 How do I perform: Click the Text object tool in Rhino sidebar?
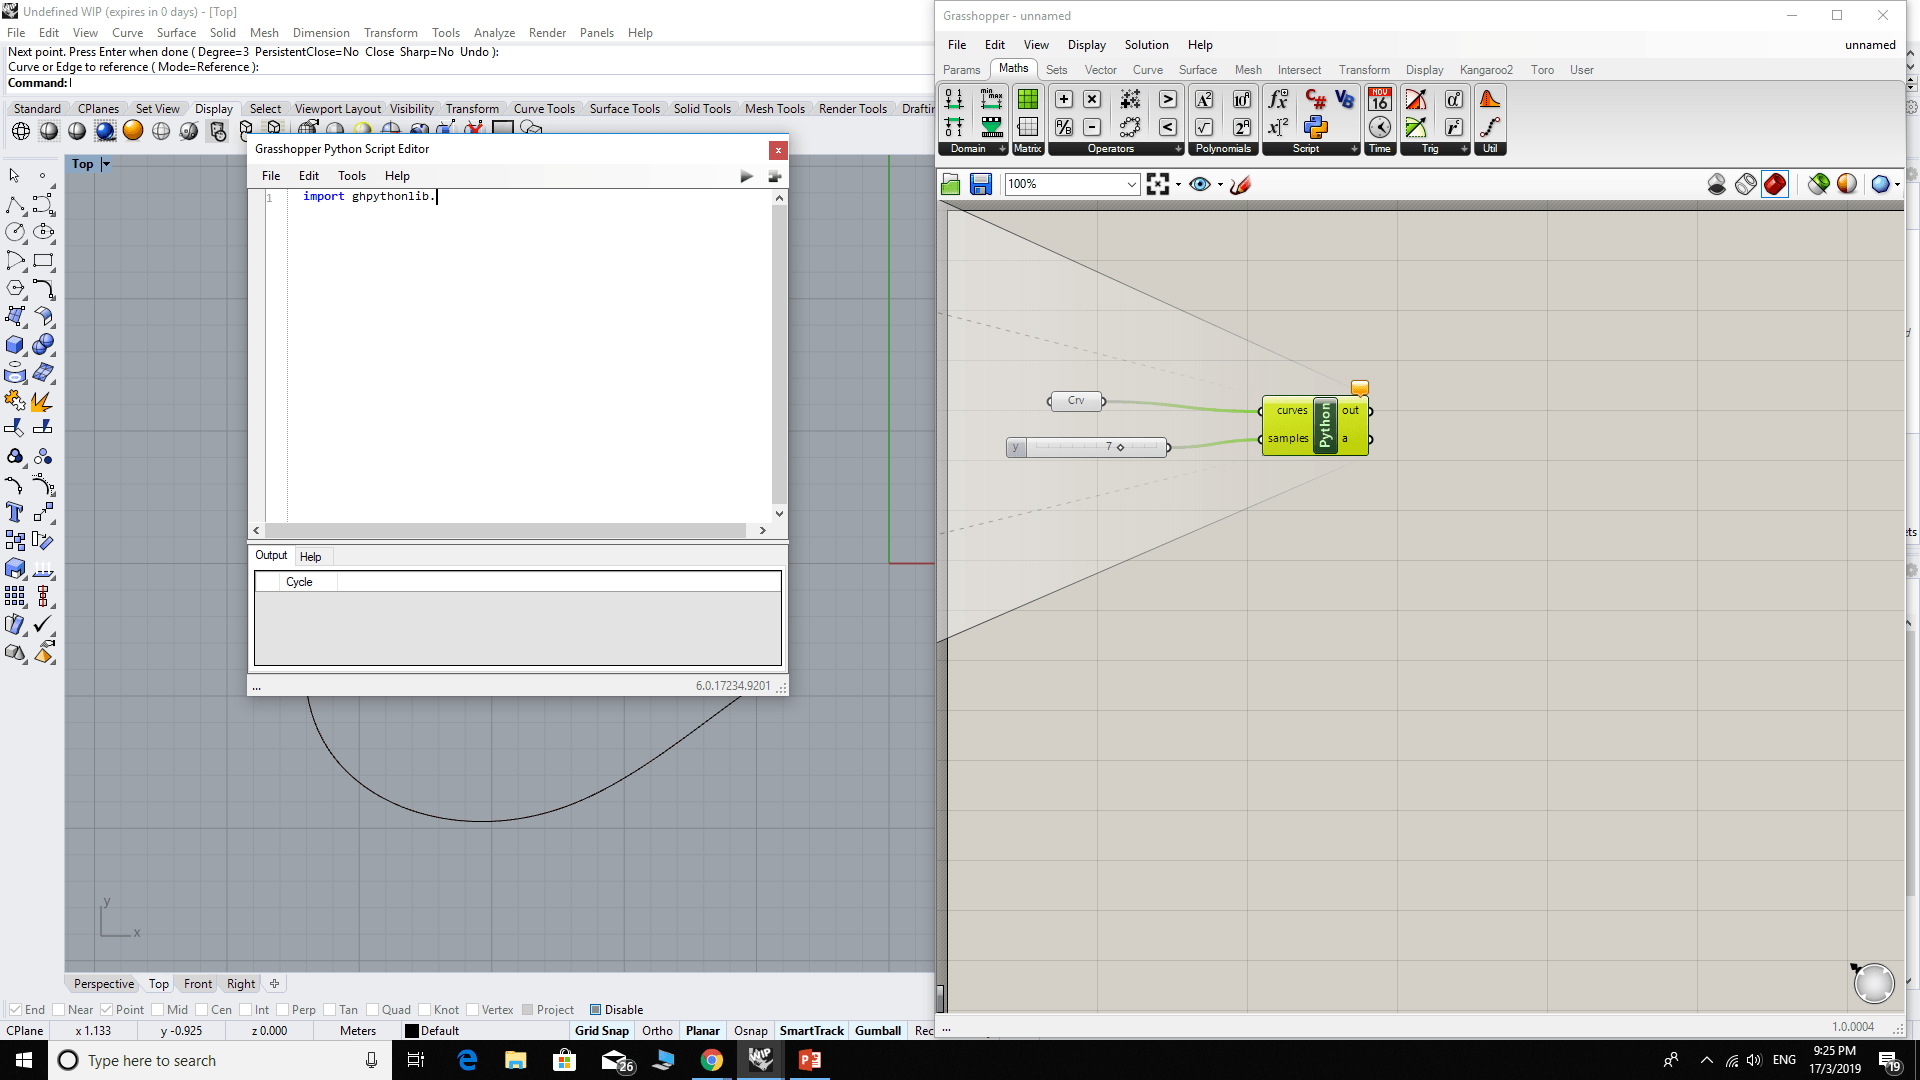tap(15, 513)
